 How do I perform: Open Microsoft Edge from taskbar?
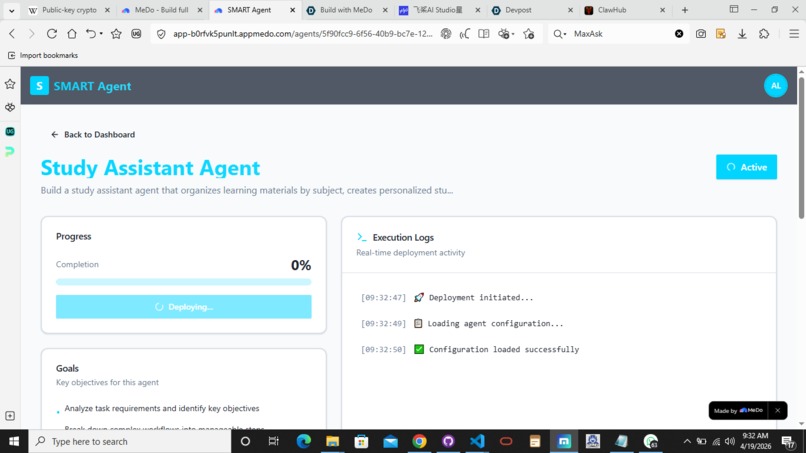pos(303,441)
